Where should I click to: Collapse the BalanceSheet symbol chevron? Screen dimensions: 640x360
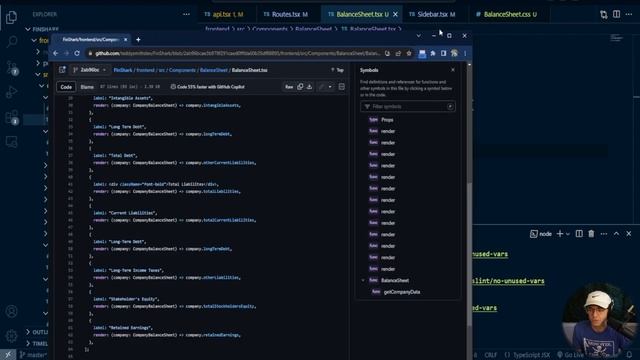pyautogui.click(x=363, y=280)
